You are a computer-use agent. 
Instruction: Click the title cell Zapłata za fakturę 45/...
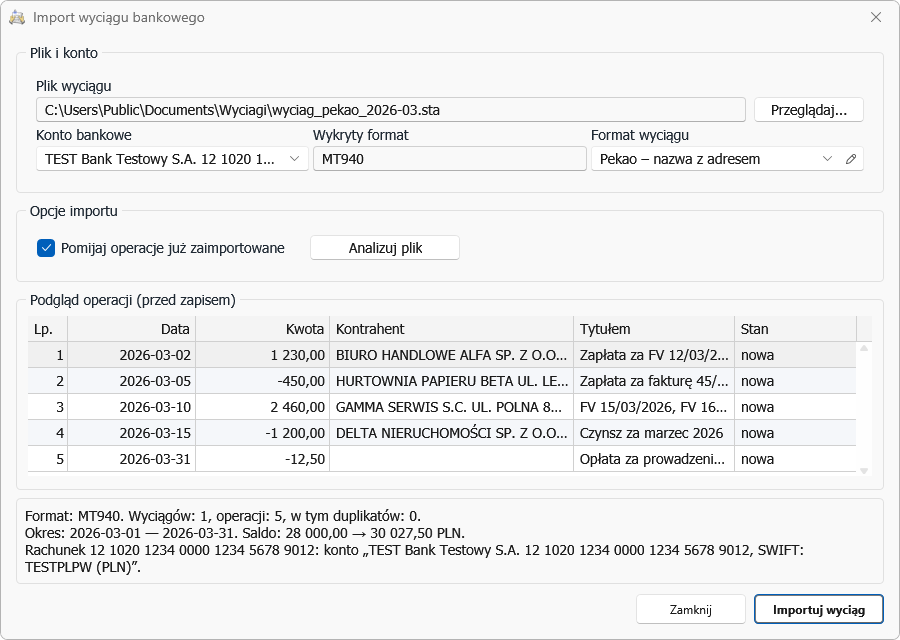(x=654, y=381)
